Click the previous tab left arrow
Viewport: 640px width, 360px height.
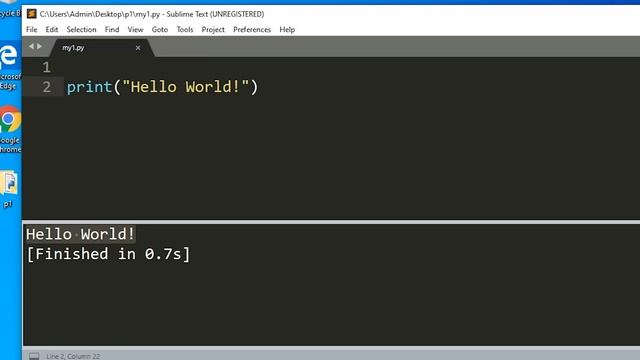(x=31, y=47)
